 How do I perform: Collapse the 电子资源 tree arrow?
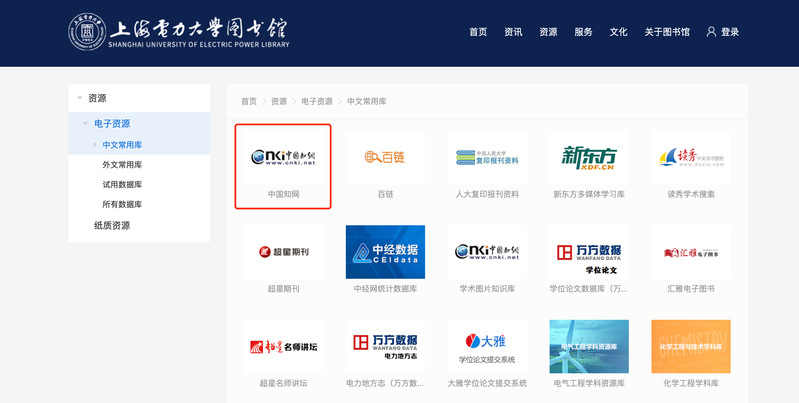click(x=86, y=123)
